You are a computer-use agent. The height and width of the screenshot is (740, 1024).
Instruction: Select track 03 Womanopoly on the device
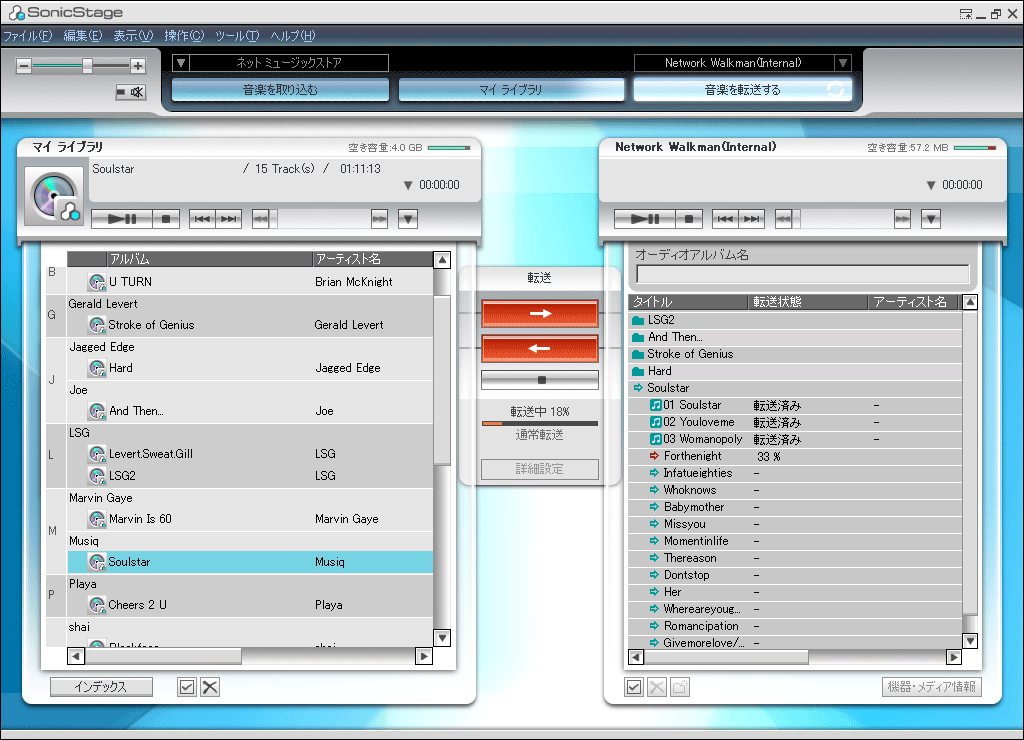pos(795,439)
